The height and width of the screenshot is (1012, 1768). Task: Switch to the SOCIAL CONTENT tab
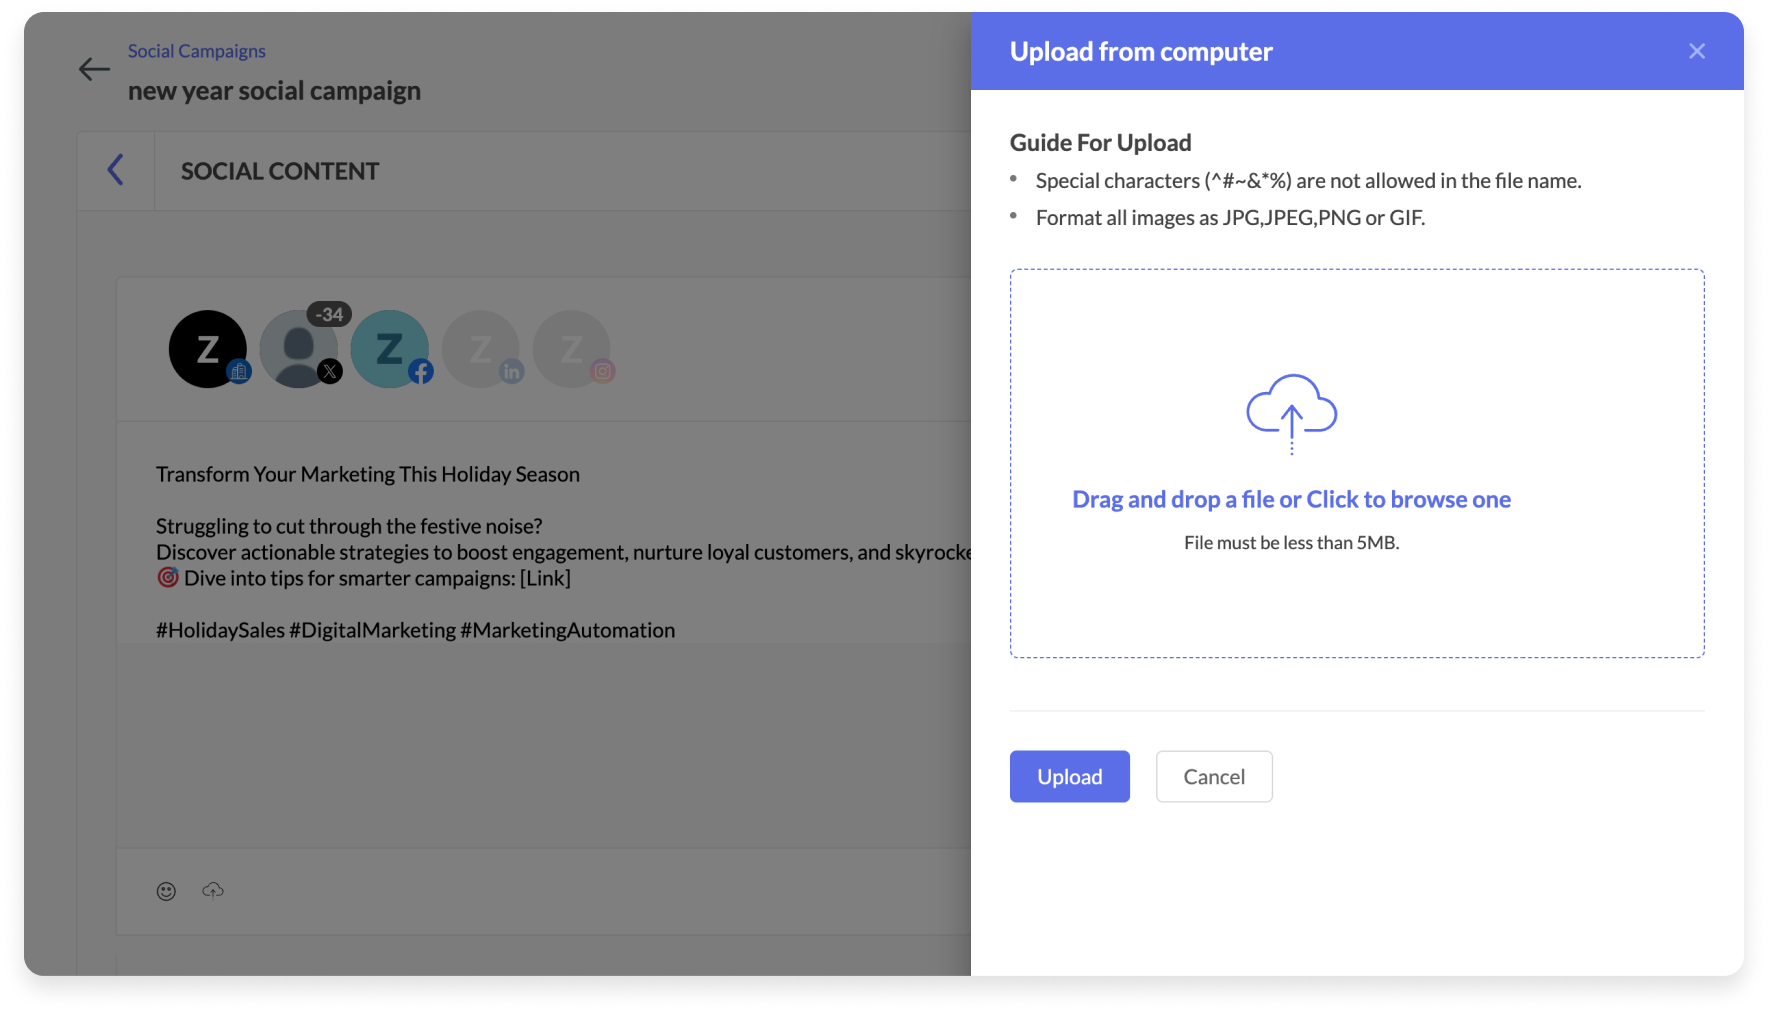[279, 170]
